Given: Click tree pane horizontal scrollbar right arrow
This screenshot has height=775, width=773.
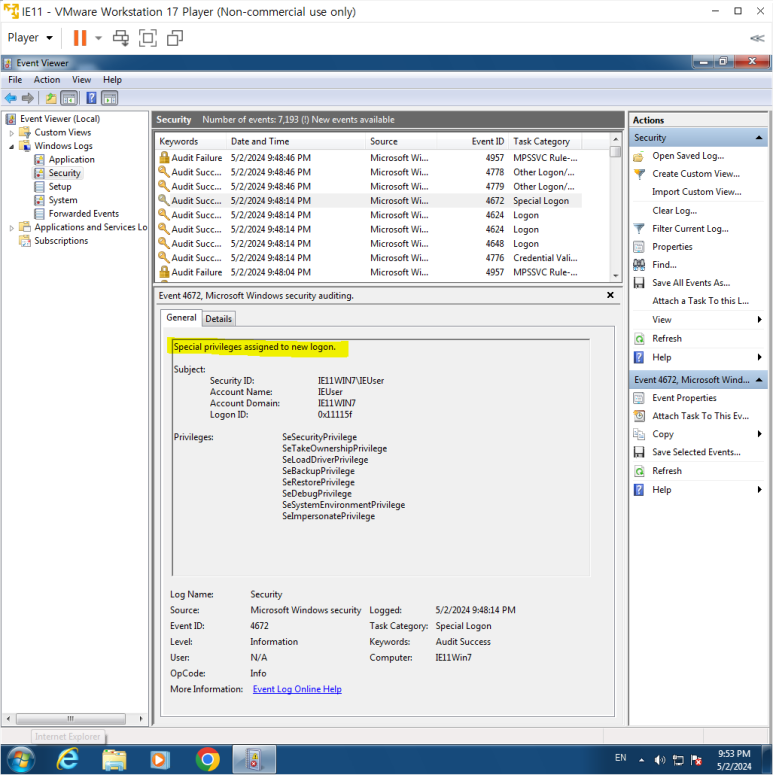Looking at the screenshot, I should [141, 719].
